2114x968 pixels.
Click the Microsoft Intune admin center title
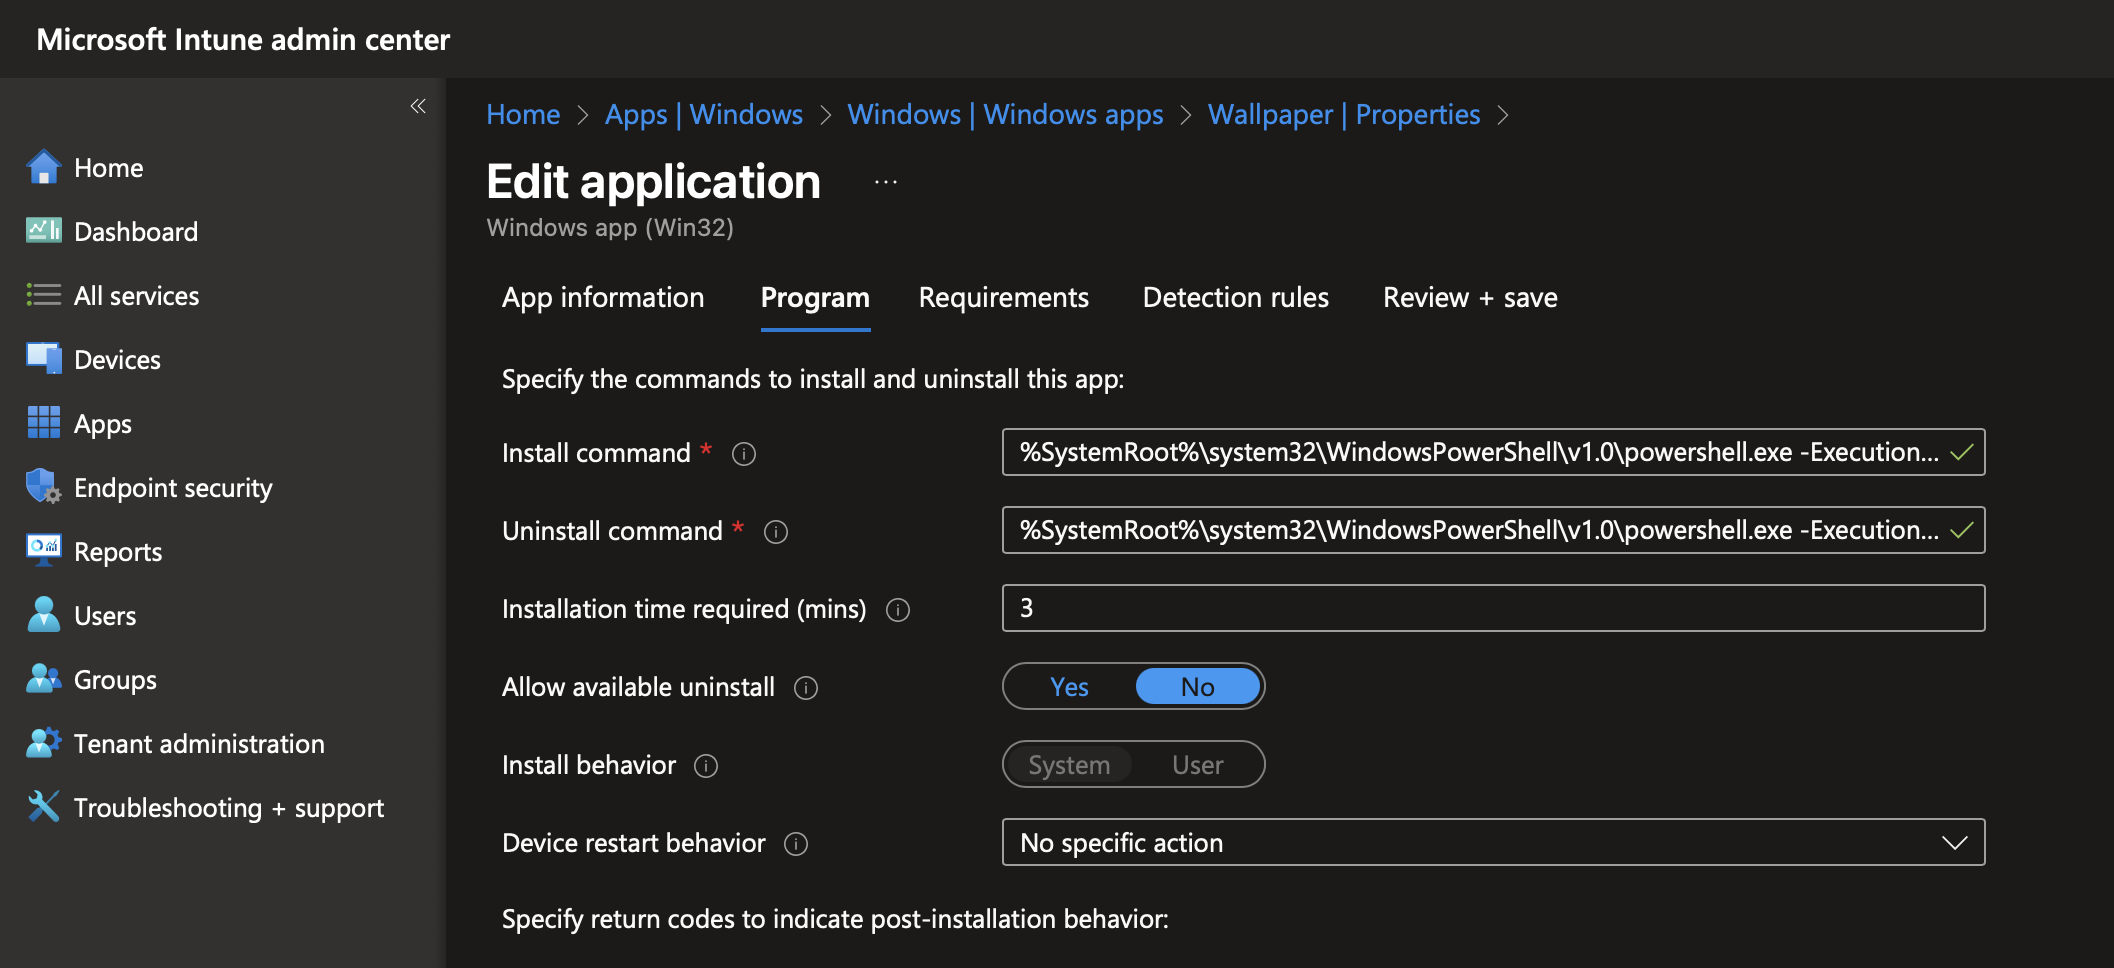click(243, 39)
